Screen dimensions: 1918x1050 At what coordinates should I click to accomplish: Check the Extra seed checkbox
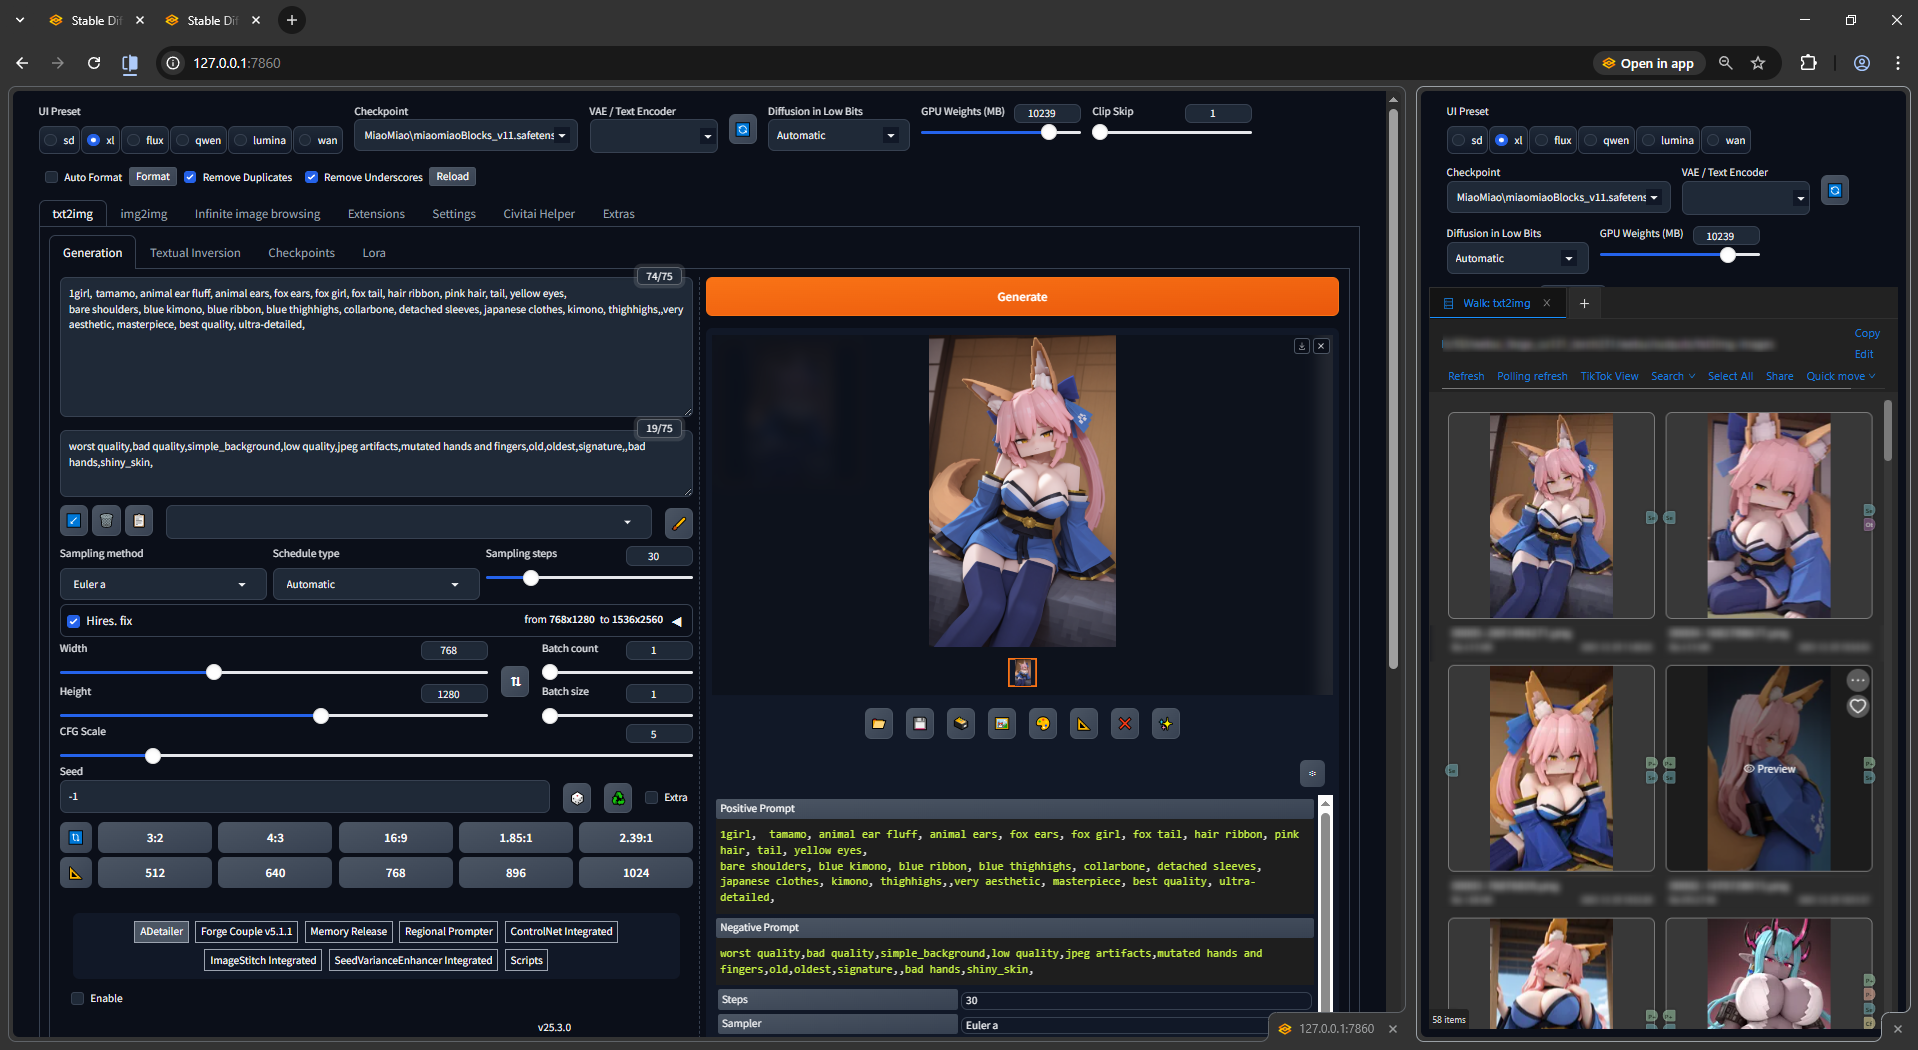point(652,797)
